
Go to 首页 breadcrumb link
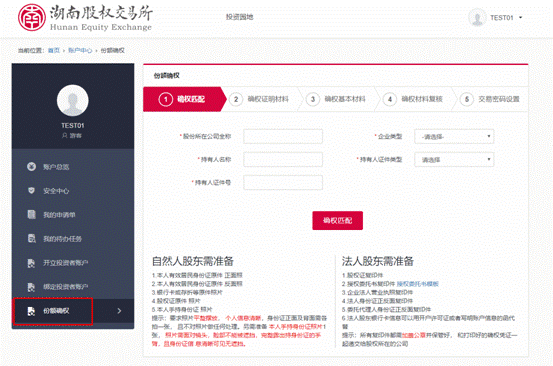[54, 50]
